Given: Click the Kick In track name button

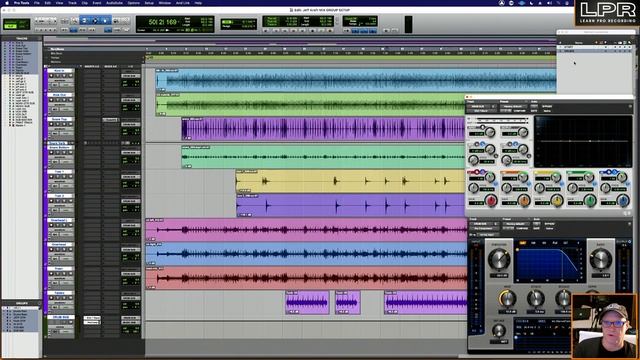Looking at the screenshot, I should [x=60, y=71].
